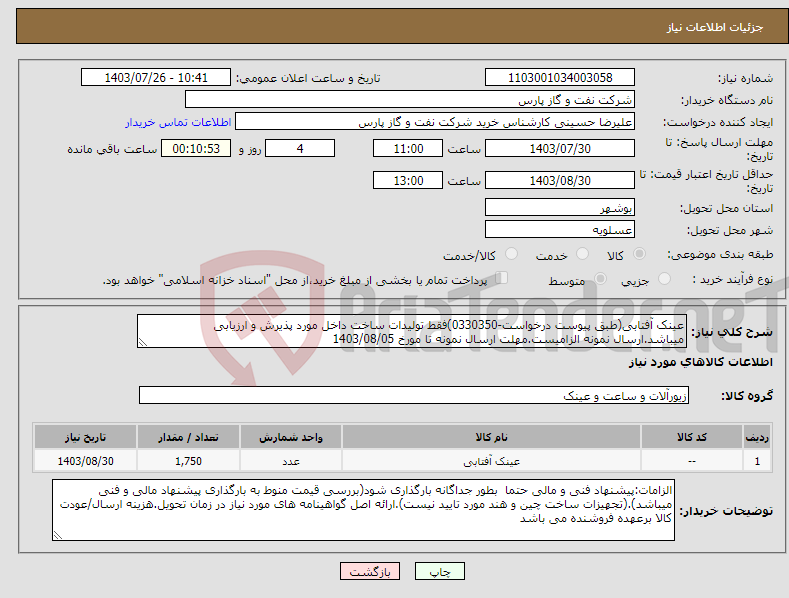Image resolution: width=789 pixels, height=598 pixels.
Task: Click the resize handle of buyer notes box
Action: point(58,535)
